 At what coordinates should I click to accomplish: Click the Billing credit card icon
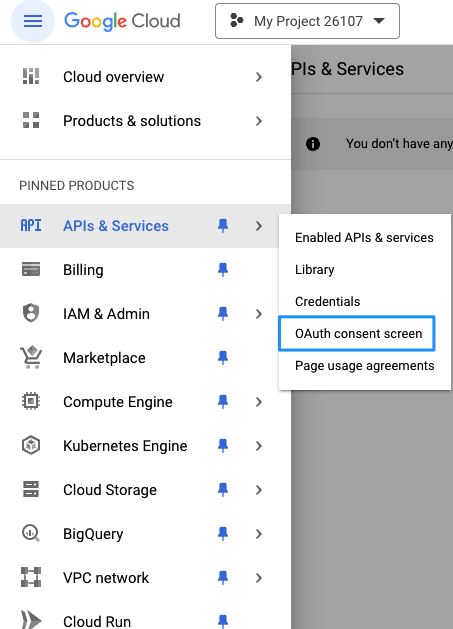coord(31,270)
